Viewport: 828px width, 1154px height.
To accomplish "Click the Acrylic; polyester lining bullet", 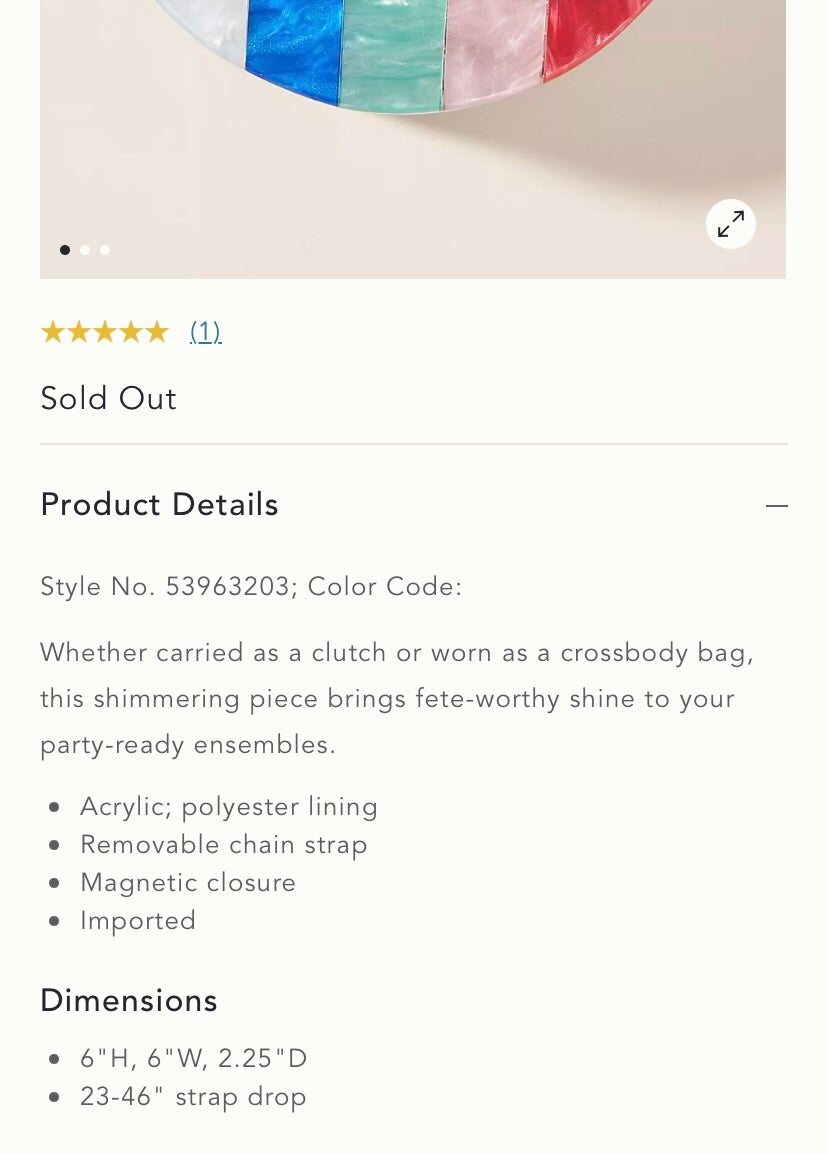I will coord(229,807).
